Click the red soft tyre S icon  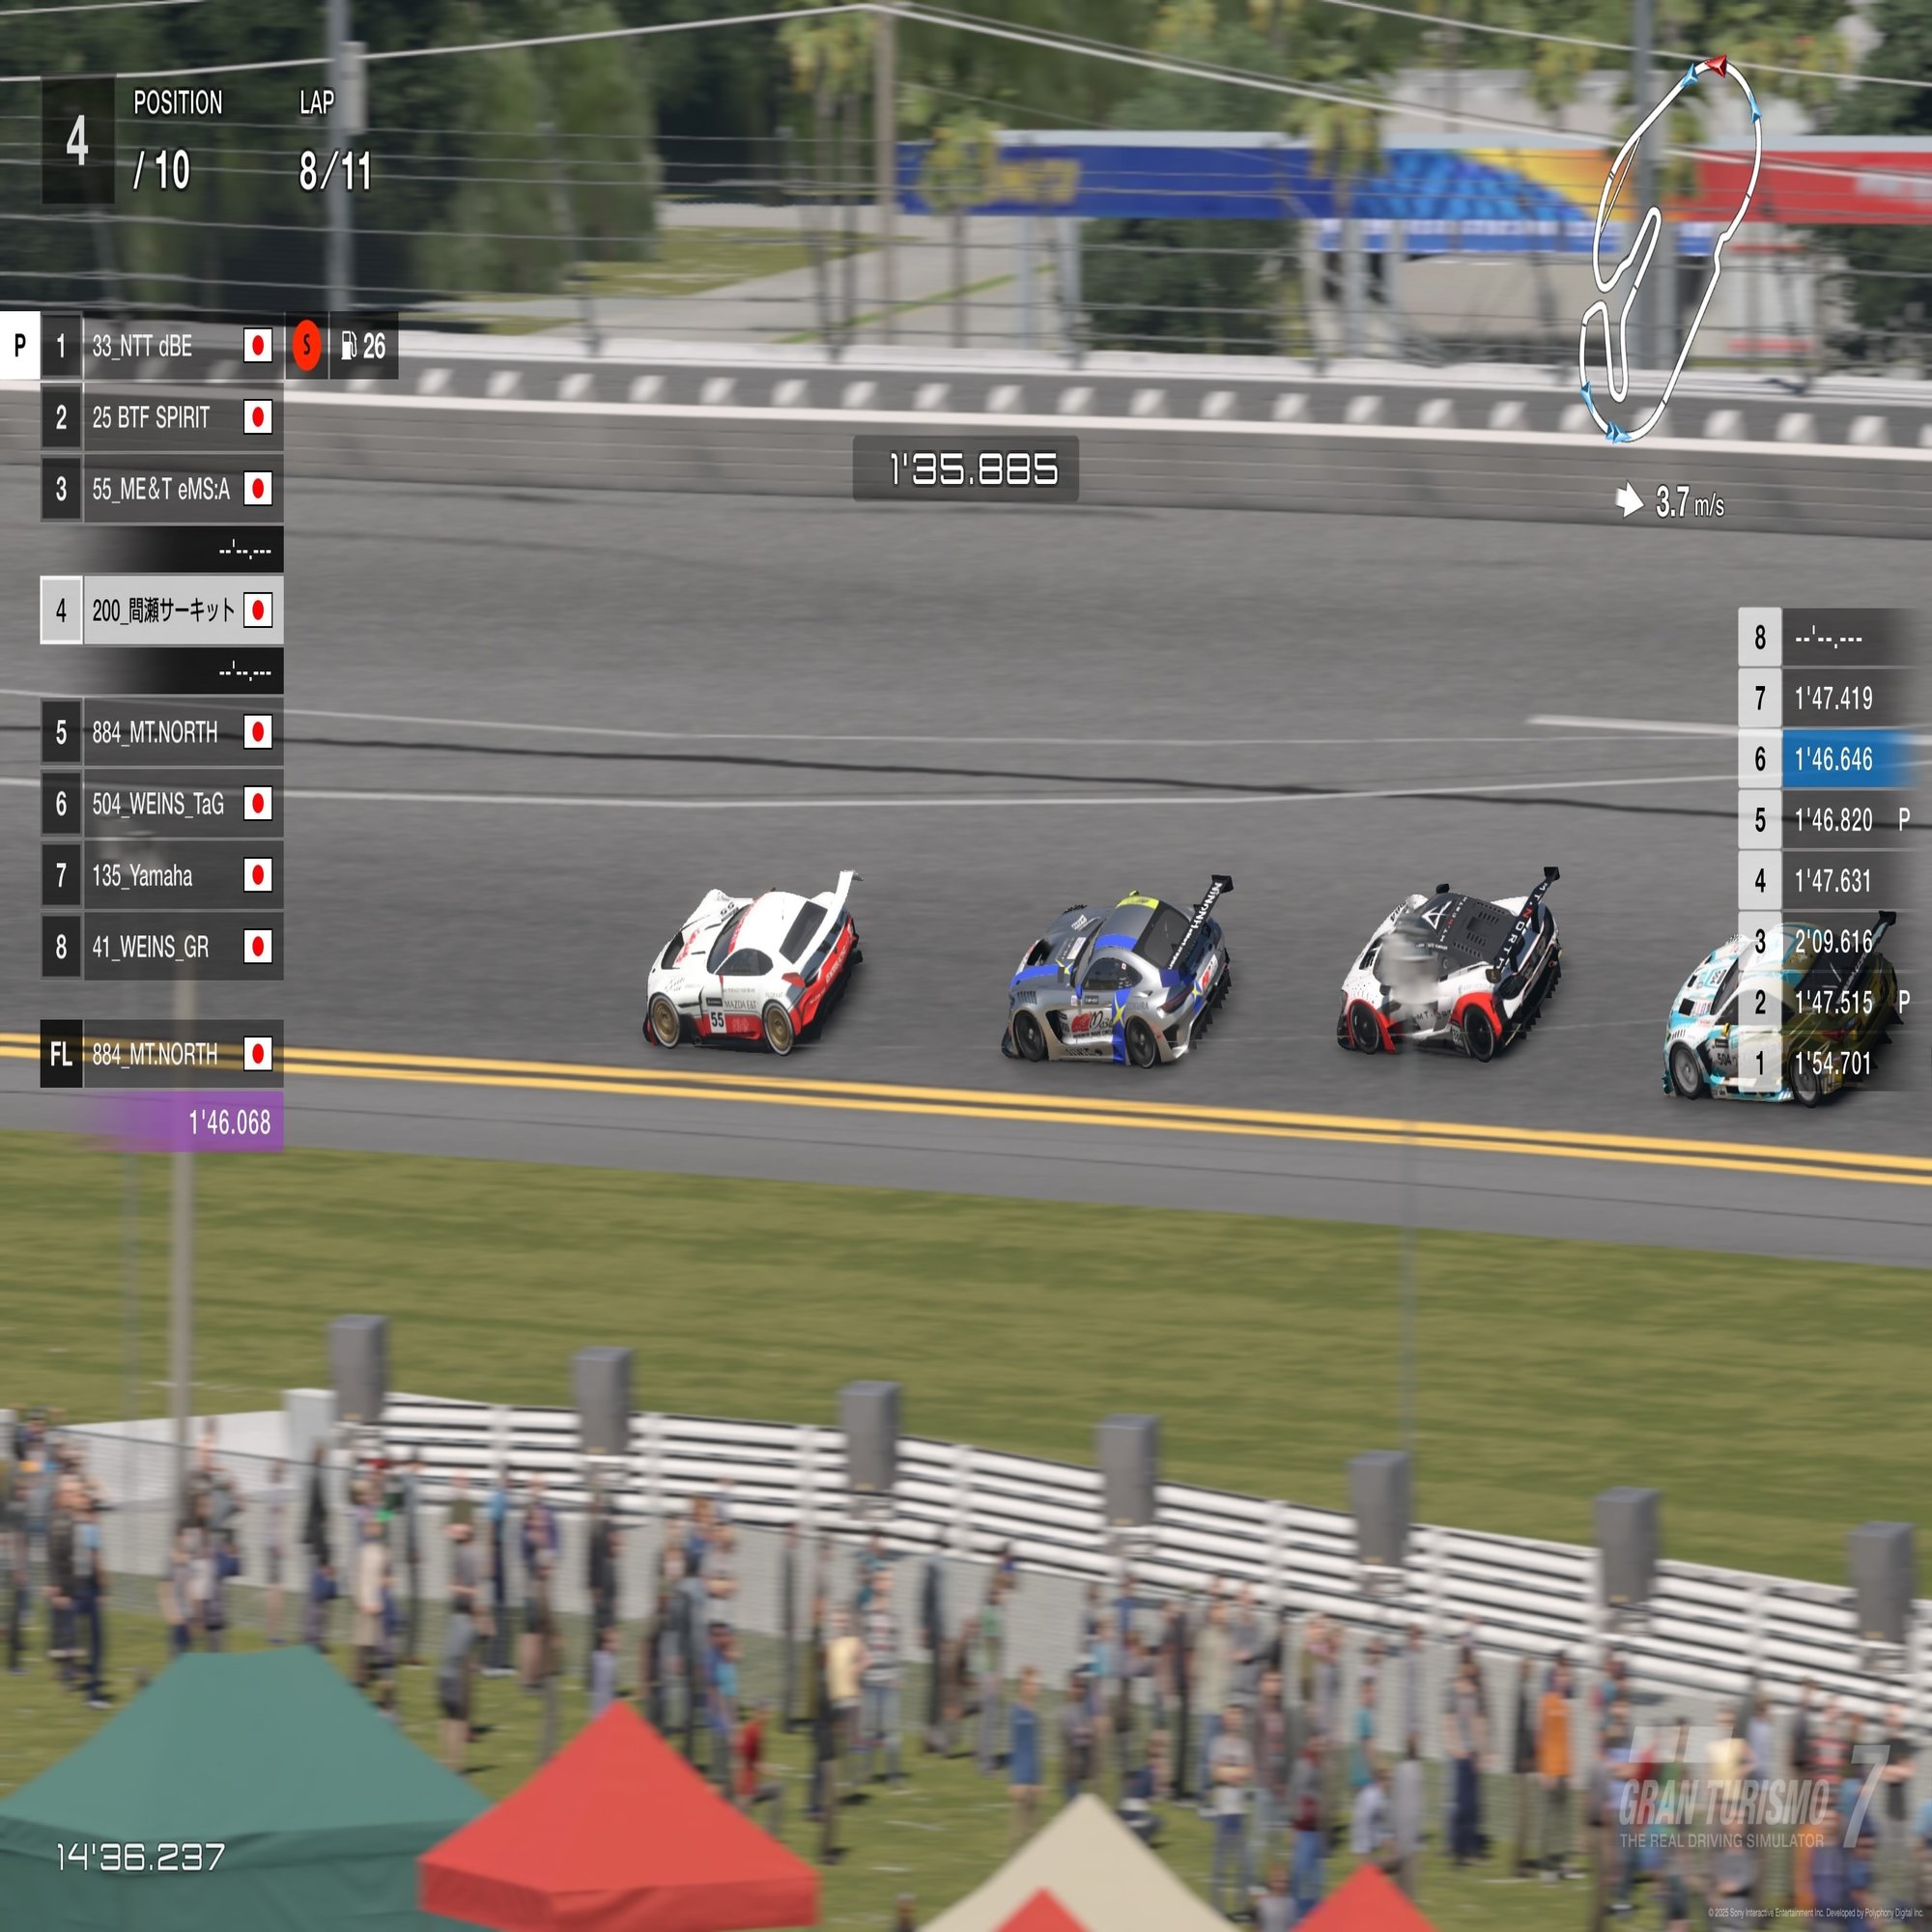307,346
